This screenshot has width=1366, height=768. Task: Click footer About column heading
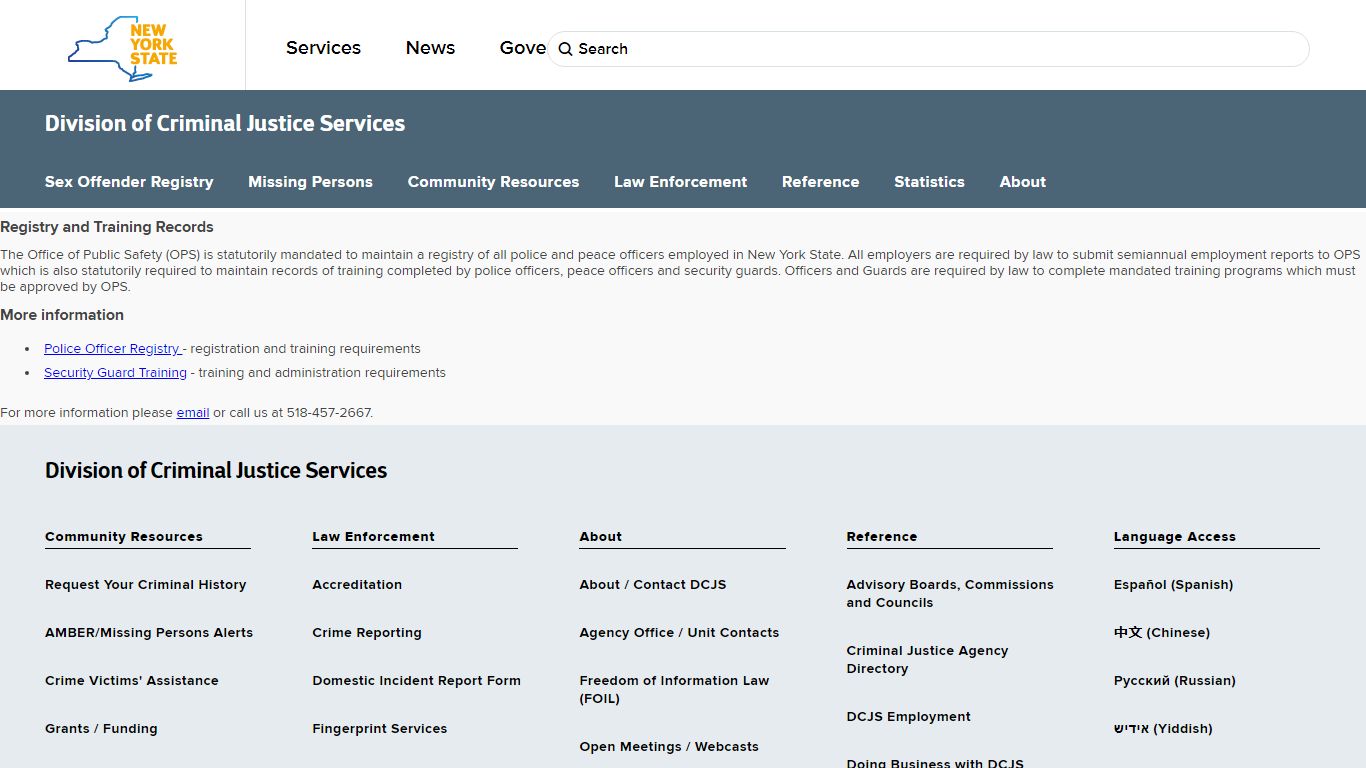click(600, 537)
